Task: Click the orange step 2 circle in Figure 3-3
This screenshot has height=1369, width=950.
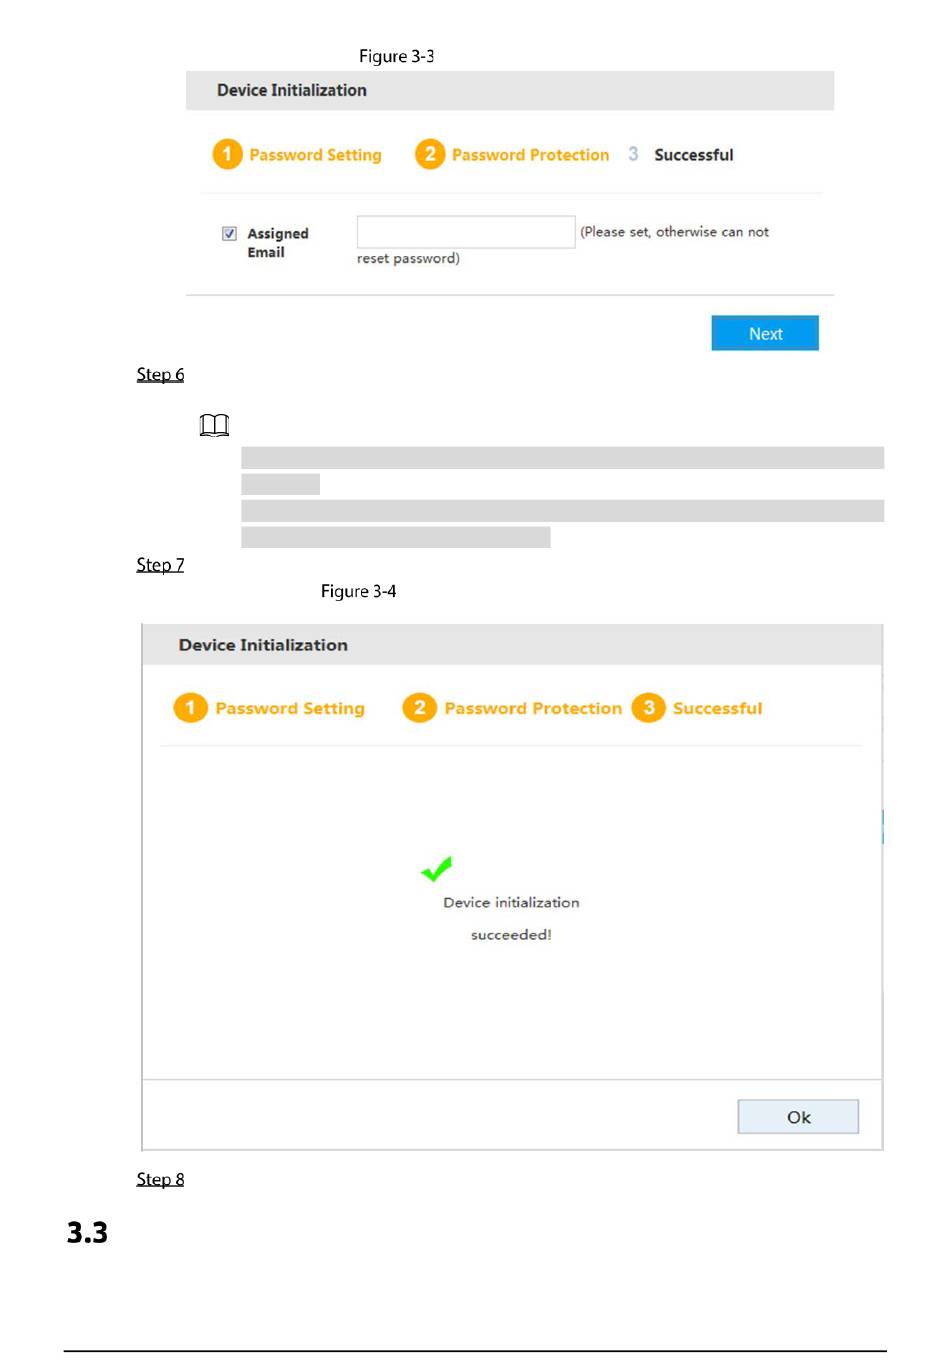Action: [430, 154]
